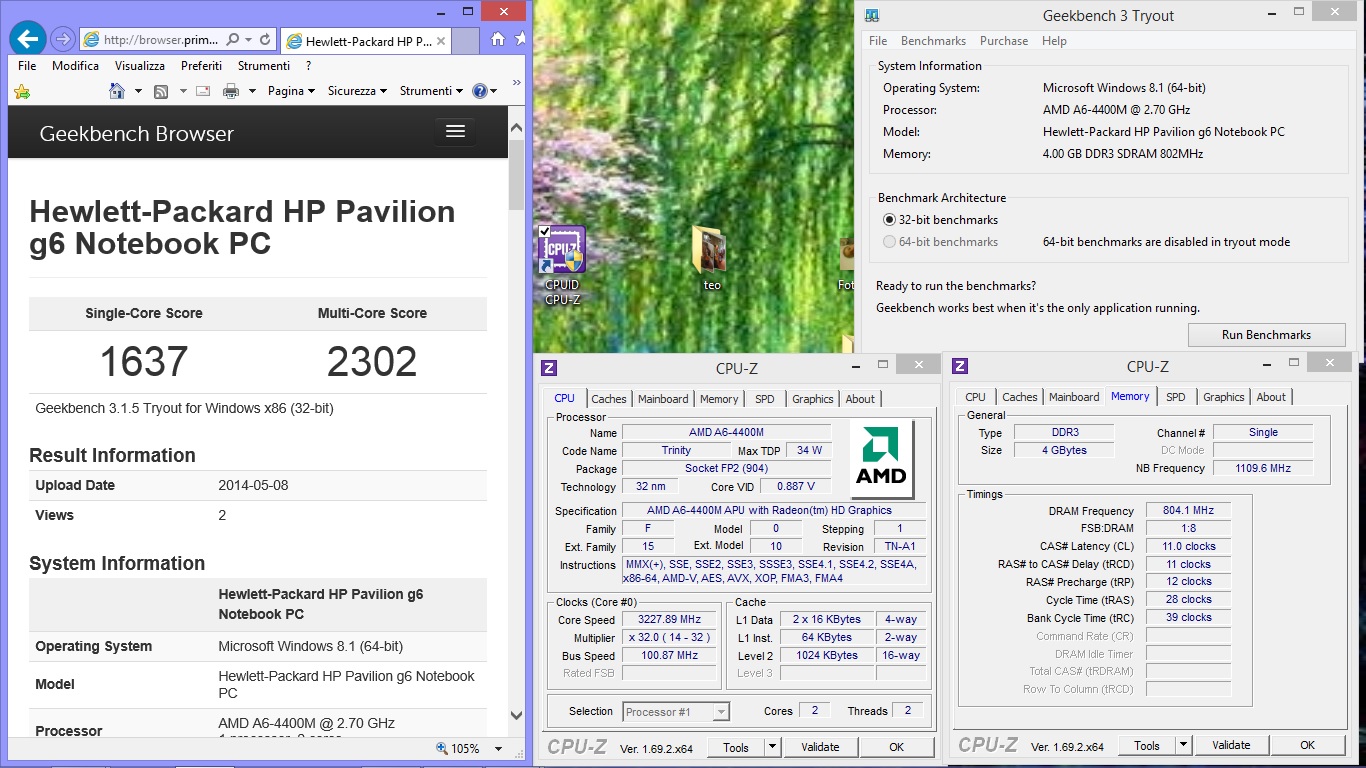This screenshot has height=768, width=1366.
Task: Open the Preferiti menu in IE
Action: (x=202, y=66)
